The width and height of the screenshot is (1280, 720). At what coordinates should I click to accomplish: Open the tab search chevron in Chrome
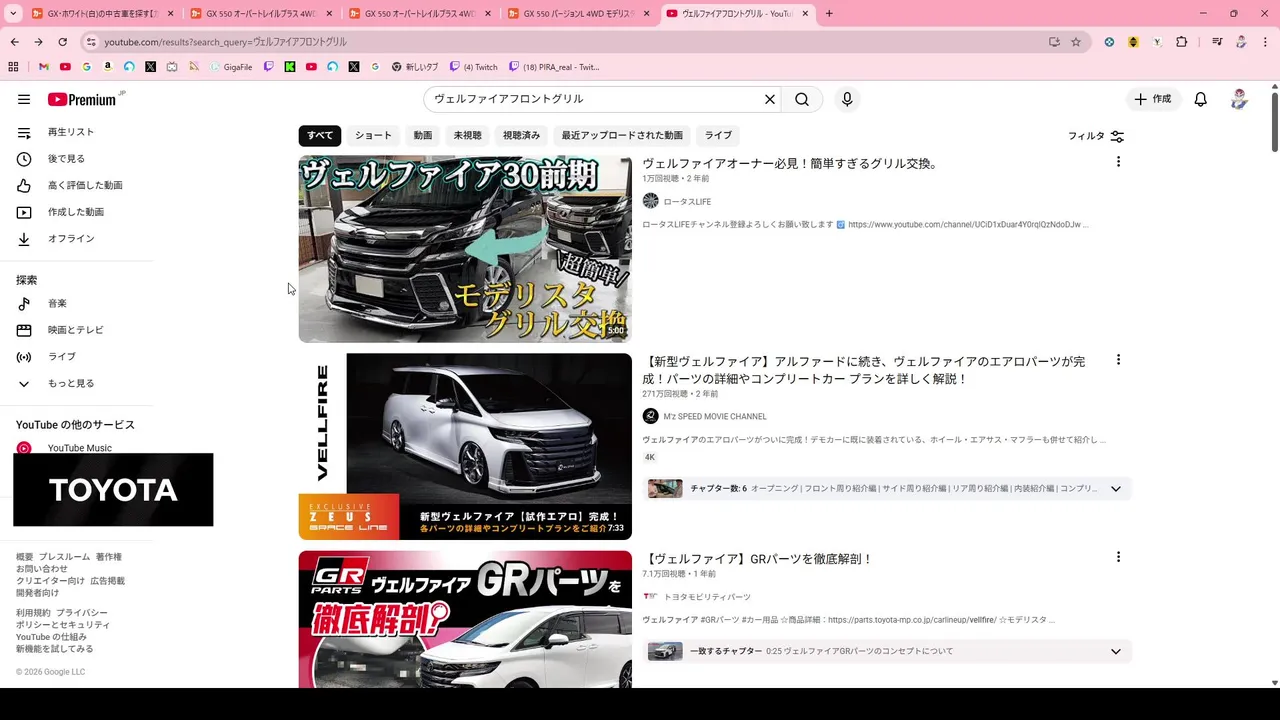coord(13,13)
